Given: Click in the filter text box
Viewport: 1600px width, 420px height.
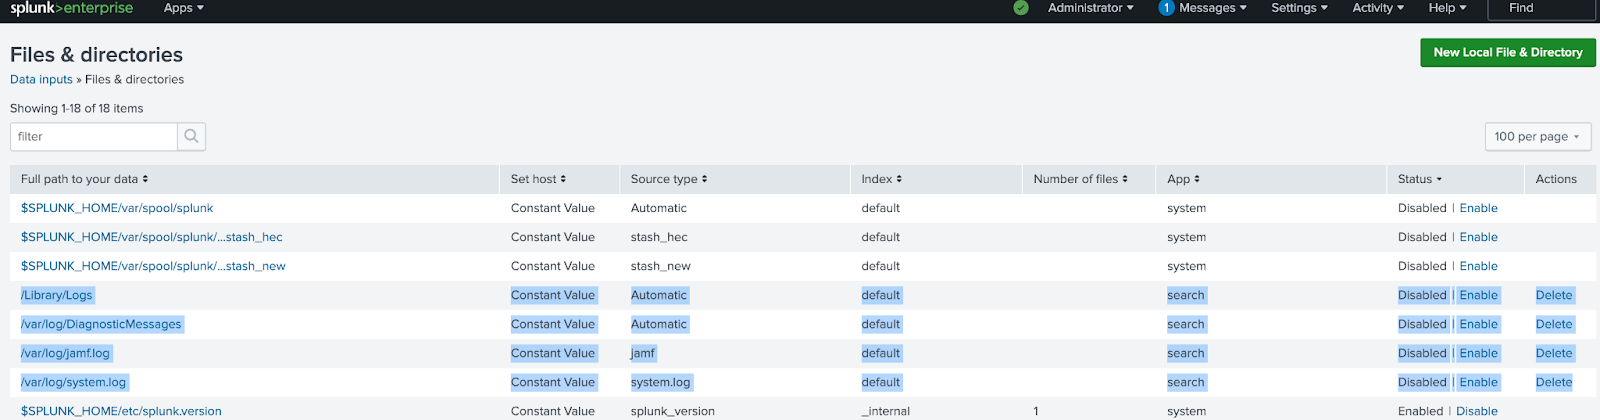Looking at the screenshot, I should (x=94, y=137).
